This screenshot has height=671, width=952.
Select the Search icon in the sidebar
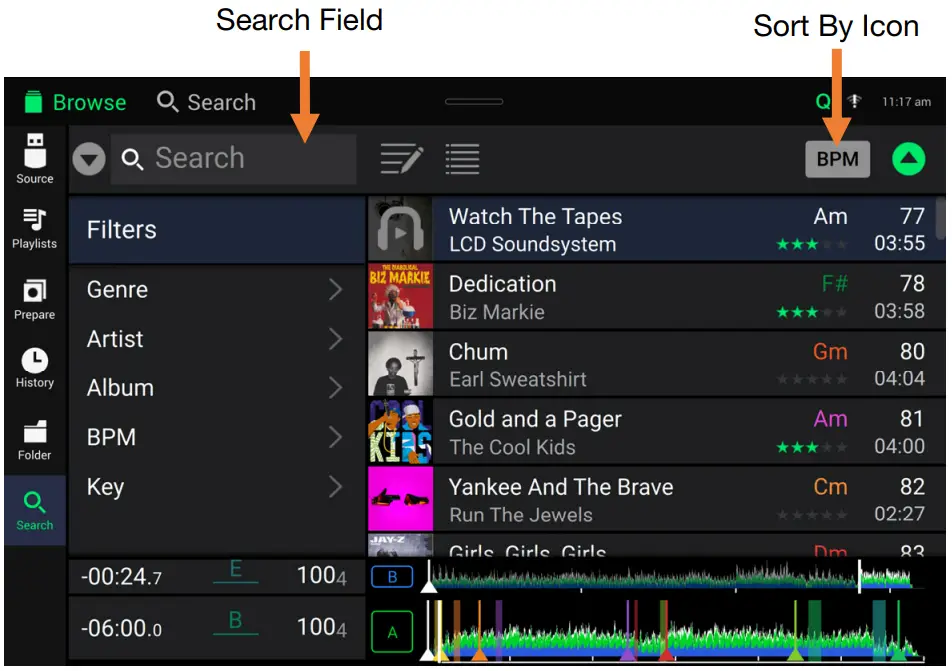(x=33, y=510)
